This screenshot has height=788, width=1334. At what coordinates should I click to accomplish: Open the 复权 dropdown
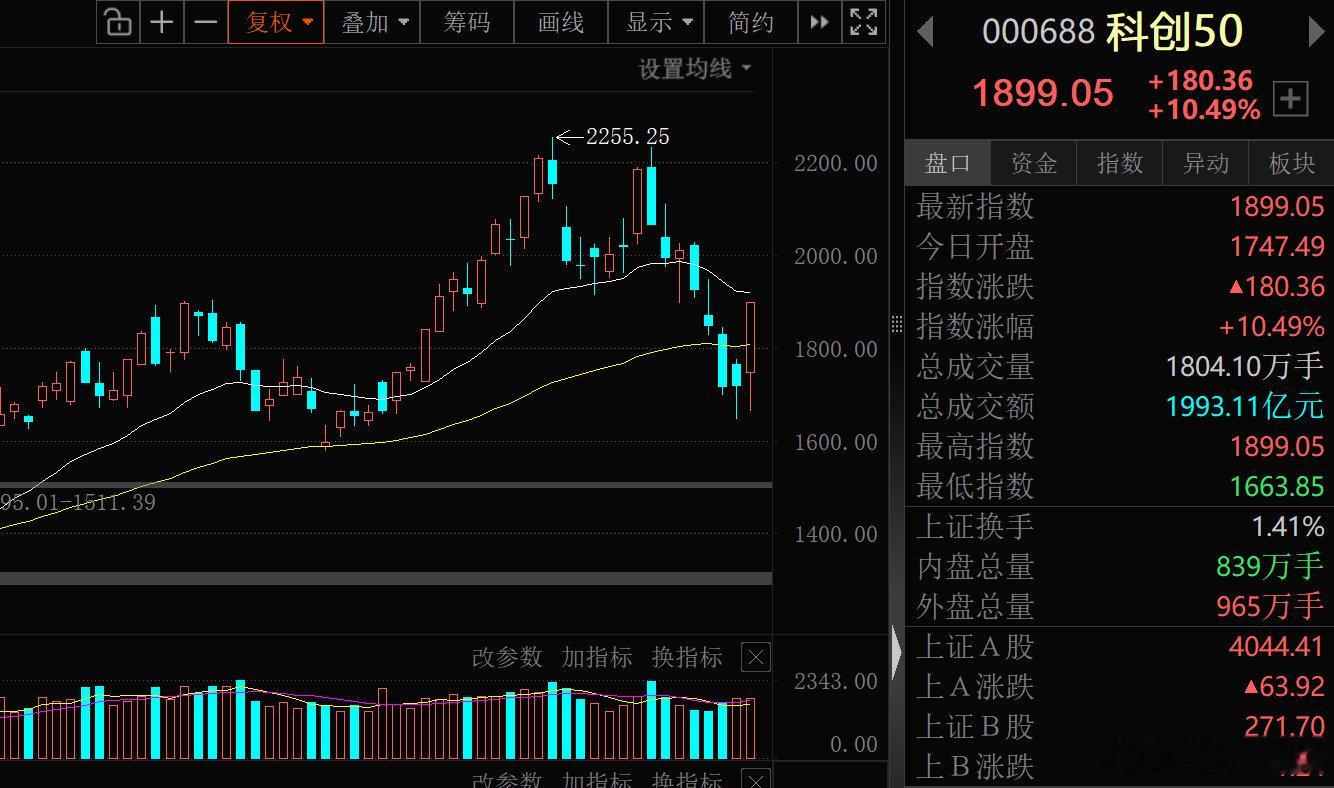pos(276,22)
